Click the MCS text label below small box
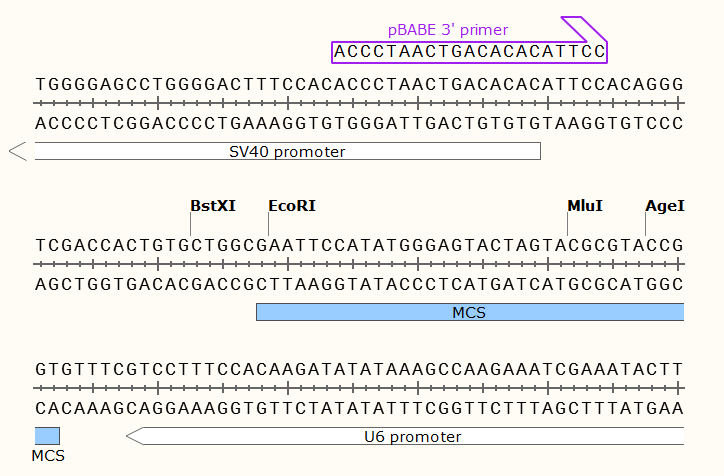724x476 pixels. tap(48, 456)
